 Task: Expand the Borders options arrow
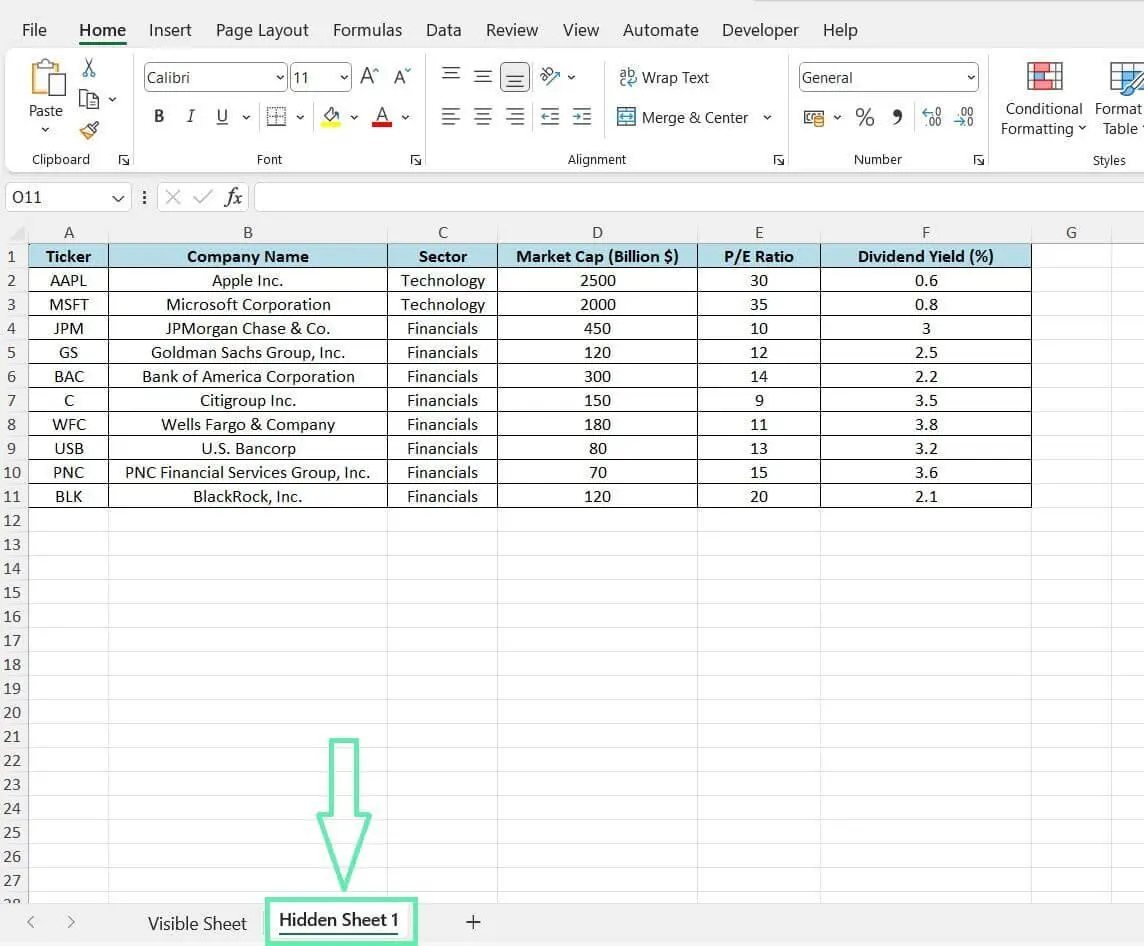pos(300,117)
